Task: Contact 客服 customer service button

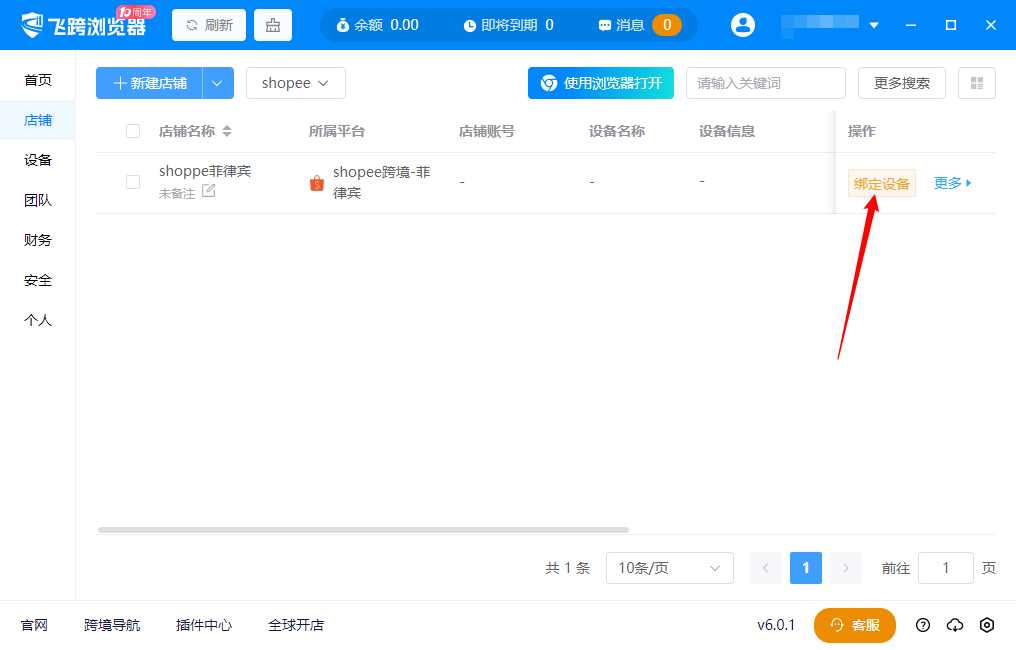Action: tap(855, 625)
